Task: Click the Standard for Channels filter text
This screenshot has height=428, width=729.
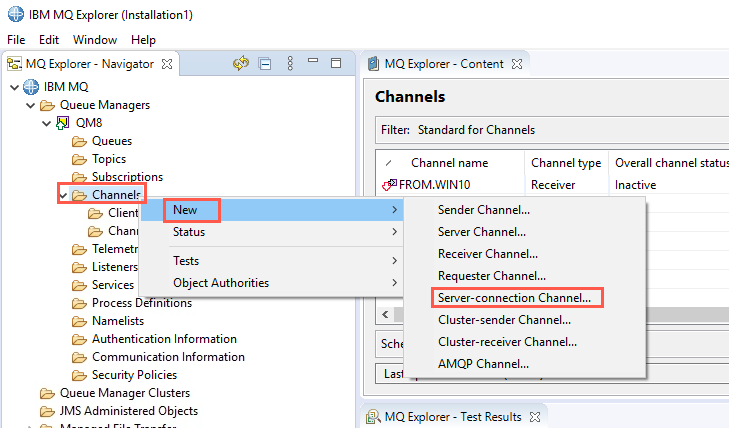Action: tap(476, 130)
